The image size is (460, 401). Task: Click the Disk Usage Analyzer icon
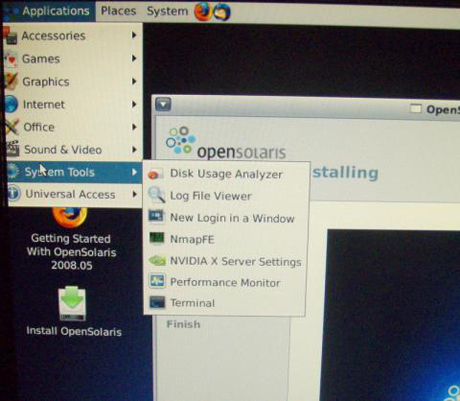coord(156,174)
